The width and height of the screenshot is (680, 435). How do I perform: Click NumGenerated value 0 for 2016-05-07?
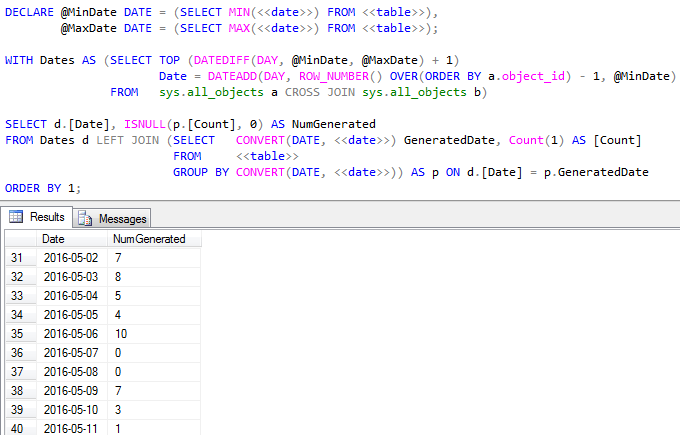tap(154, 353)
